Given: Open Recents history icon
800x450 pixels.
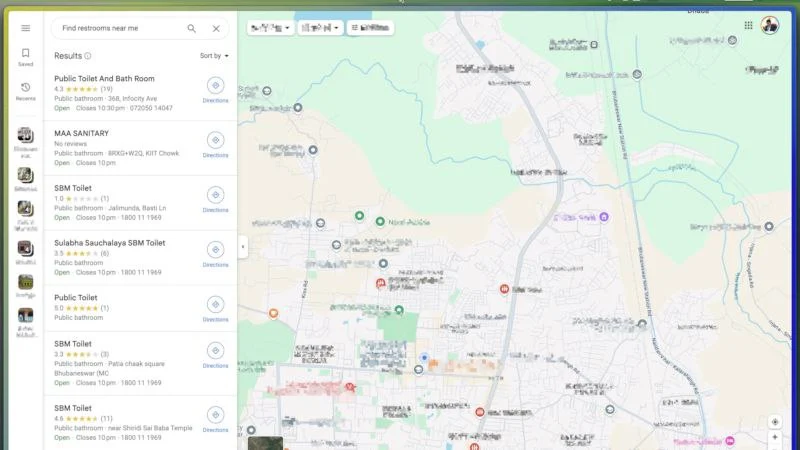Looking at the screenshot, I should (x=25, y=91).
